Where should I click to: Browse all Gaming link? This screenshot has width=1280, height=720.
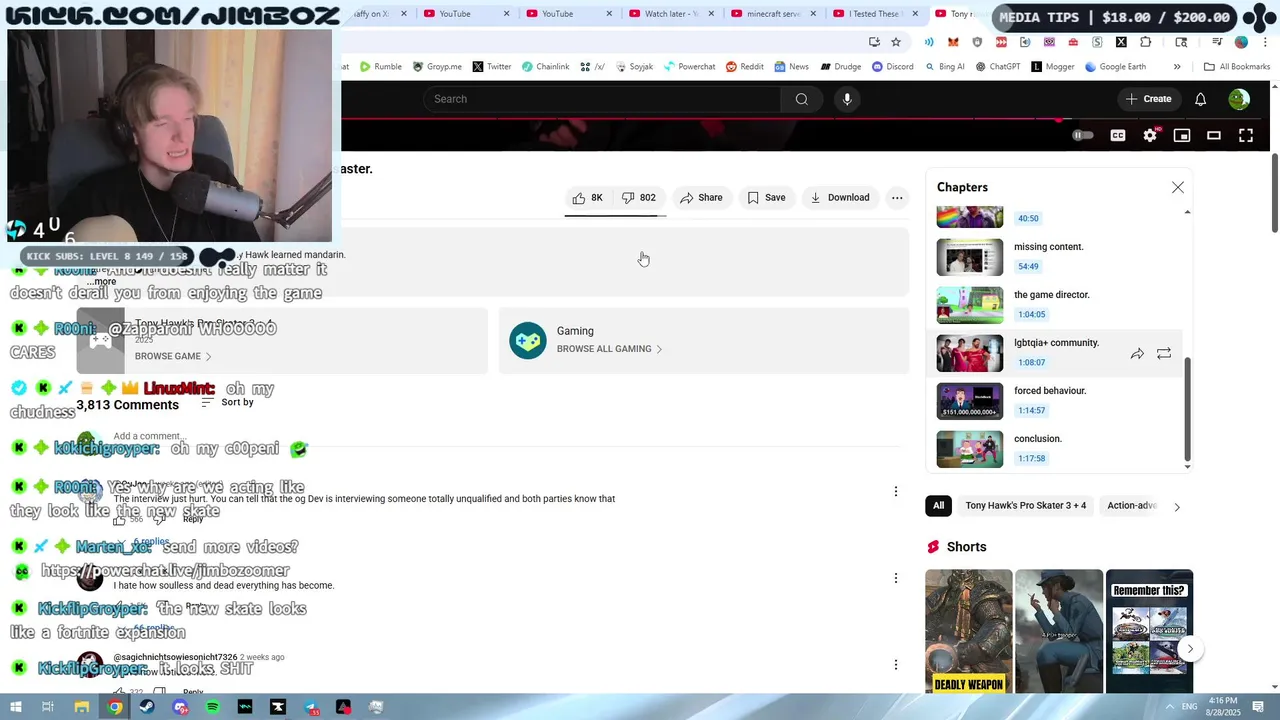tap(609, 349)
